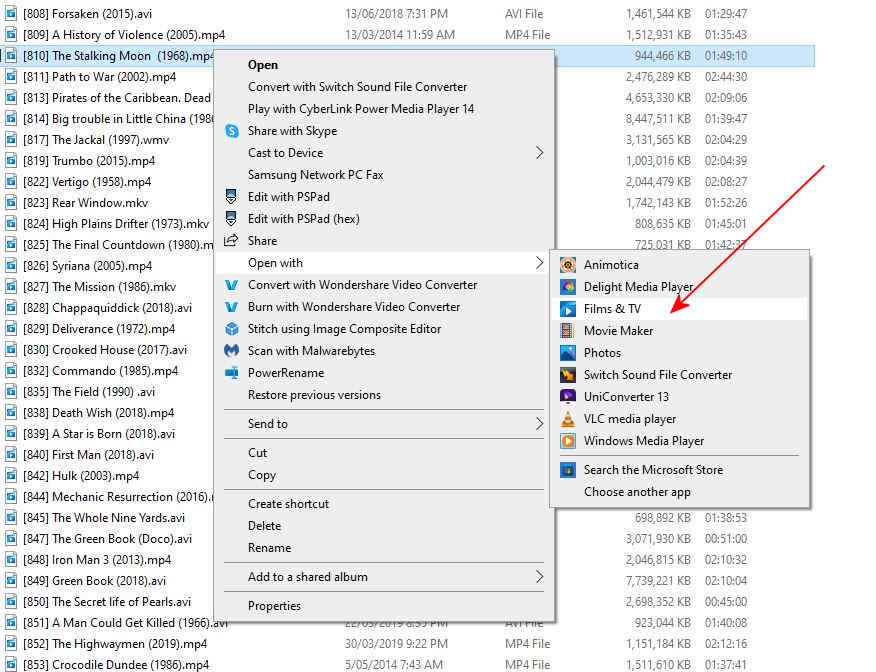Select file [839] A Star is Born (2018).avi
The image size is (876, 672).
click(99, 434)
